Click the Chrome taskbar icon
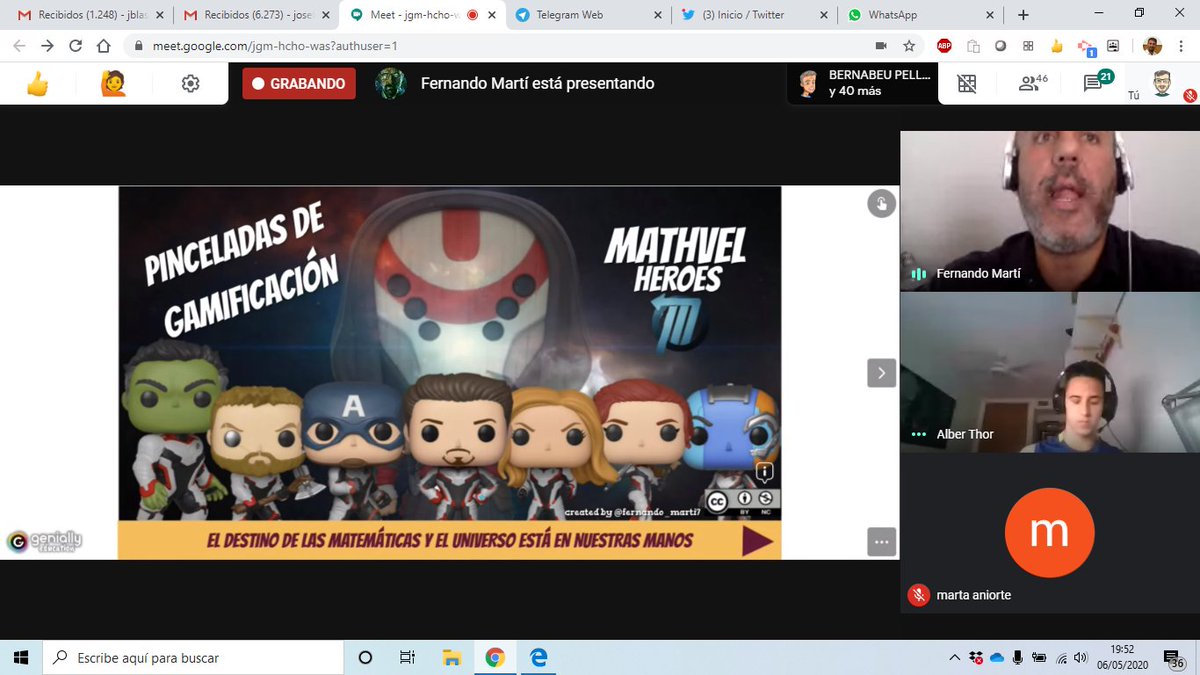Screen dimensions: 1200x675 [494, 657]
